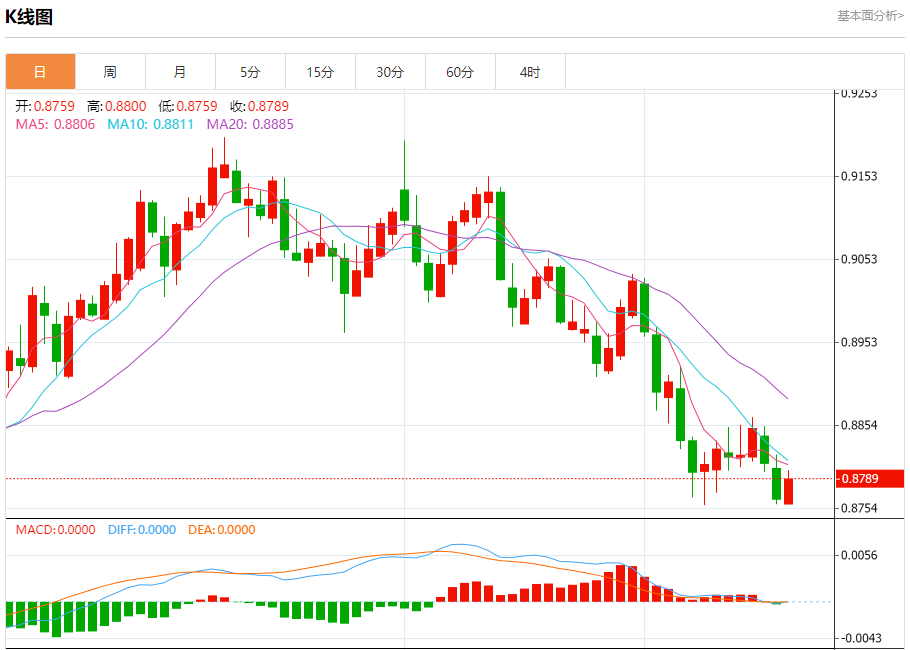The width and height of the screenshot is (910, 650).
Task: Click the 低:0.8759 low price value
Action: pyautogui.click(x=188, y=106)
